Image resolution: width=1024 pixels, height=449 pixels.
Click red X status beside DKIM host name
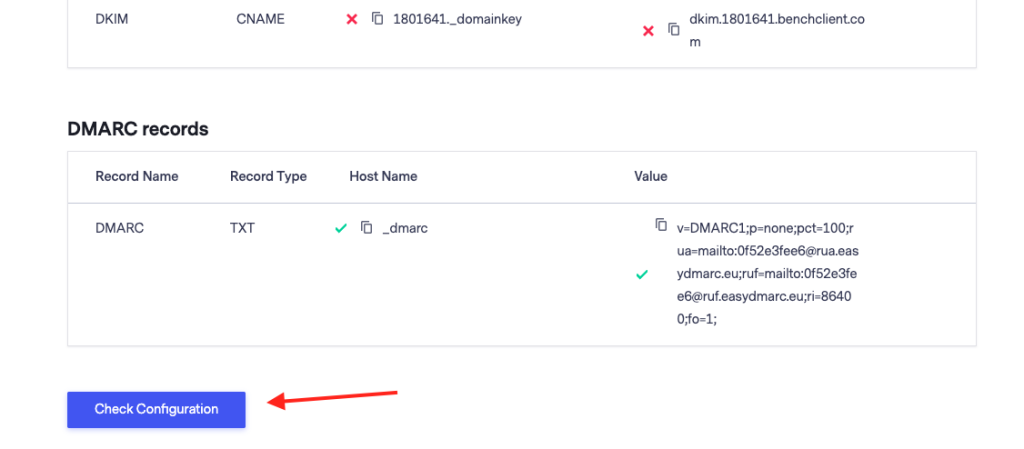click(351, 19)
